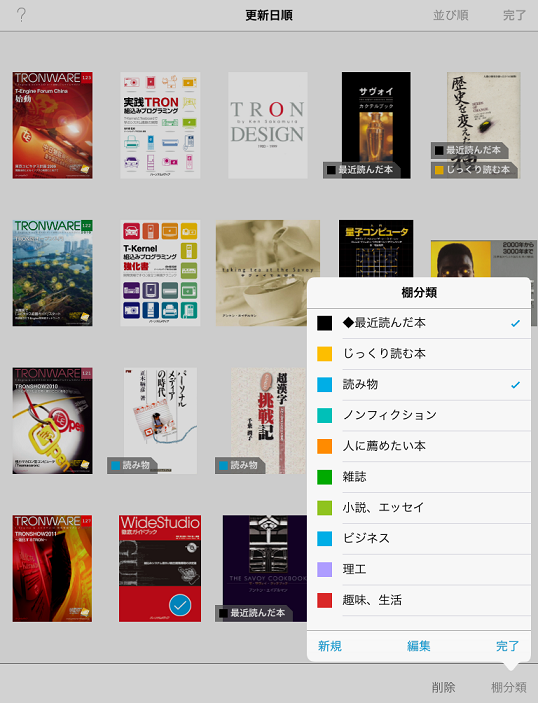
Task: Tap 完了 in the top bar
Action: [x=514, y=15]
